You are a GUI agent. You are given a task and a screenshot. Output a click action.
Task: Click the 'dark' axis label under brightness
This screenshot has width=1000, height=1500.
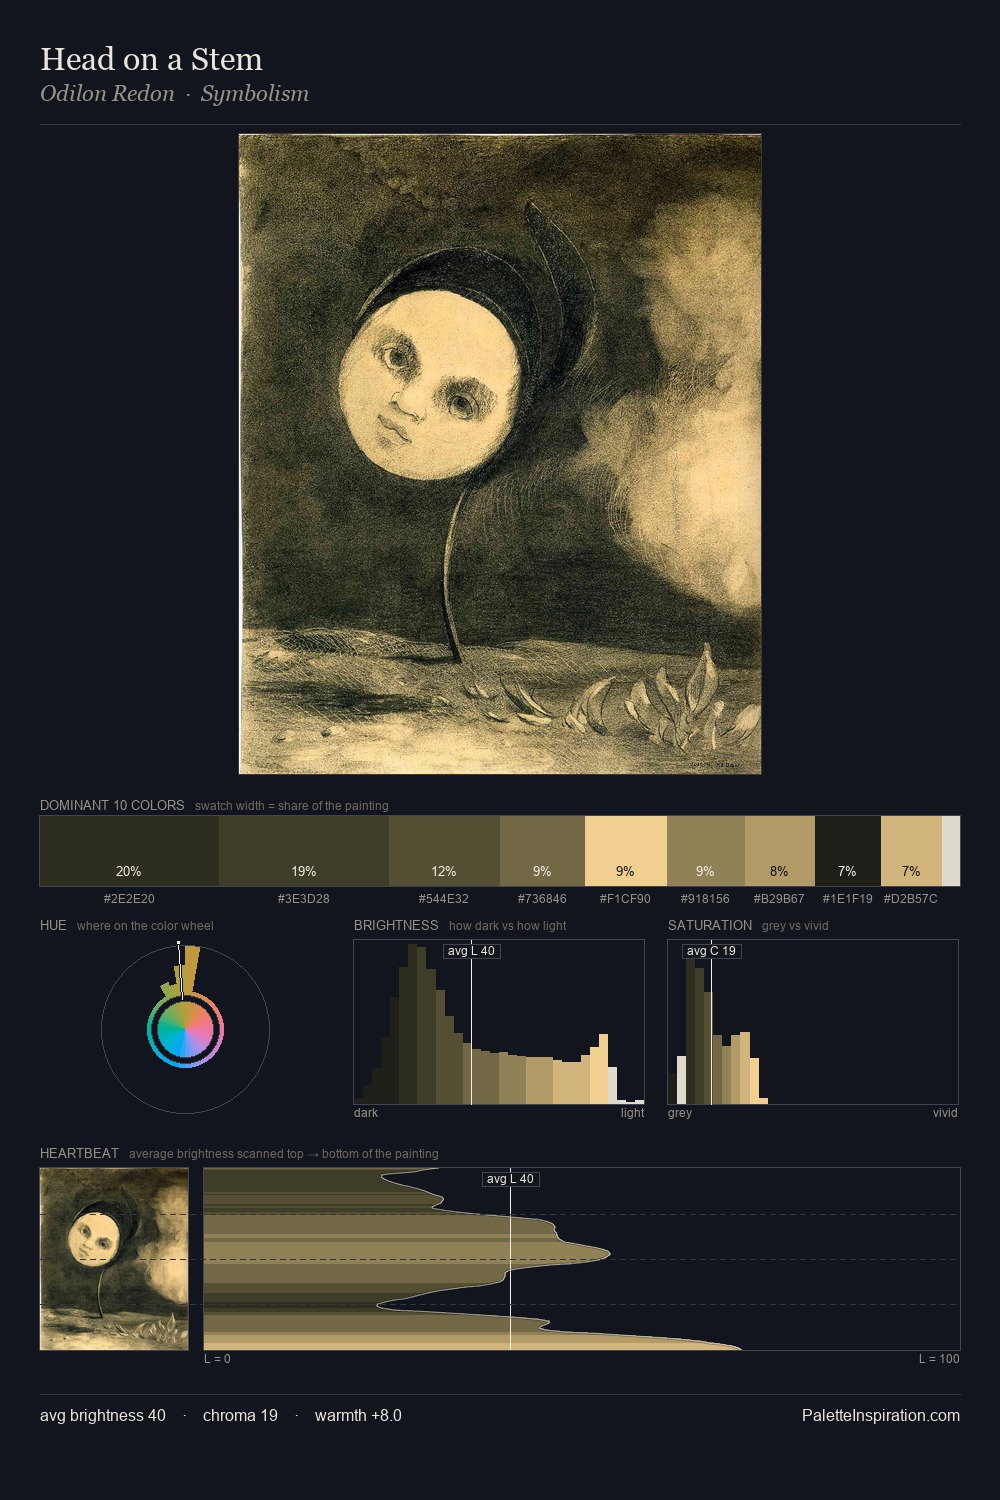[x=366, y=1113]
